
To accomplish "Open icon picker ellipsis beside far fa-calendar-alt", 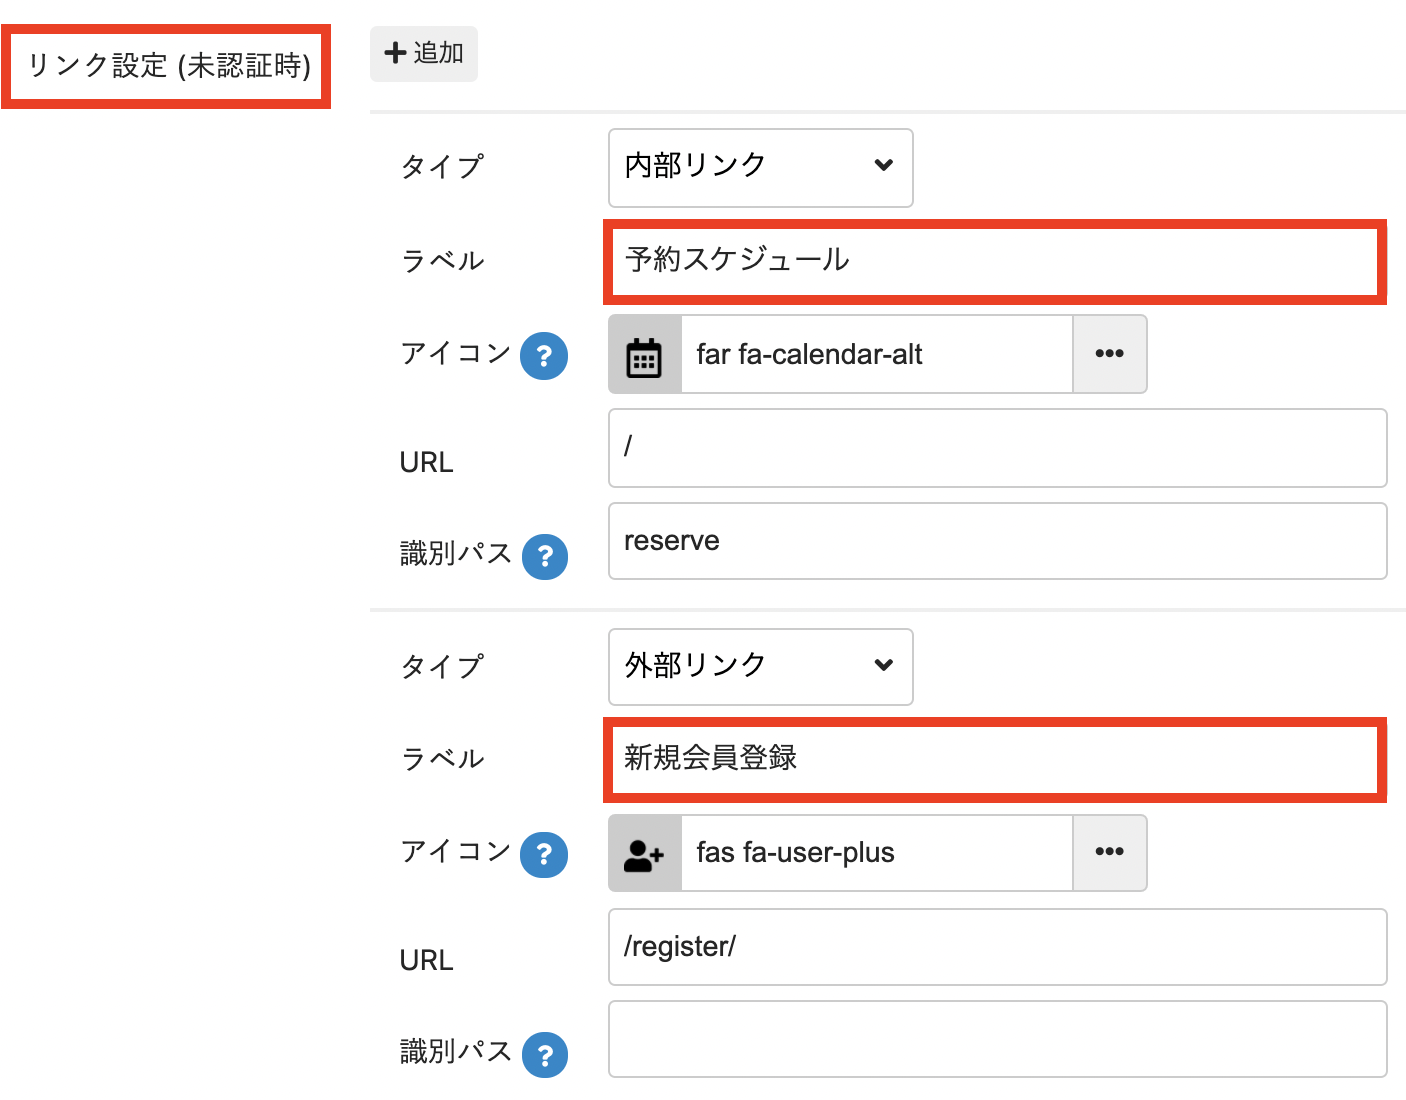I will (x=1109, y=355).
